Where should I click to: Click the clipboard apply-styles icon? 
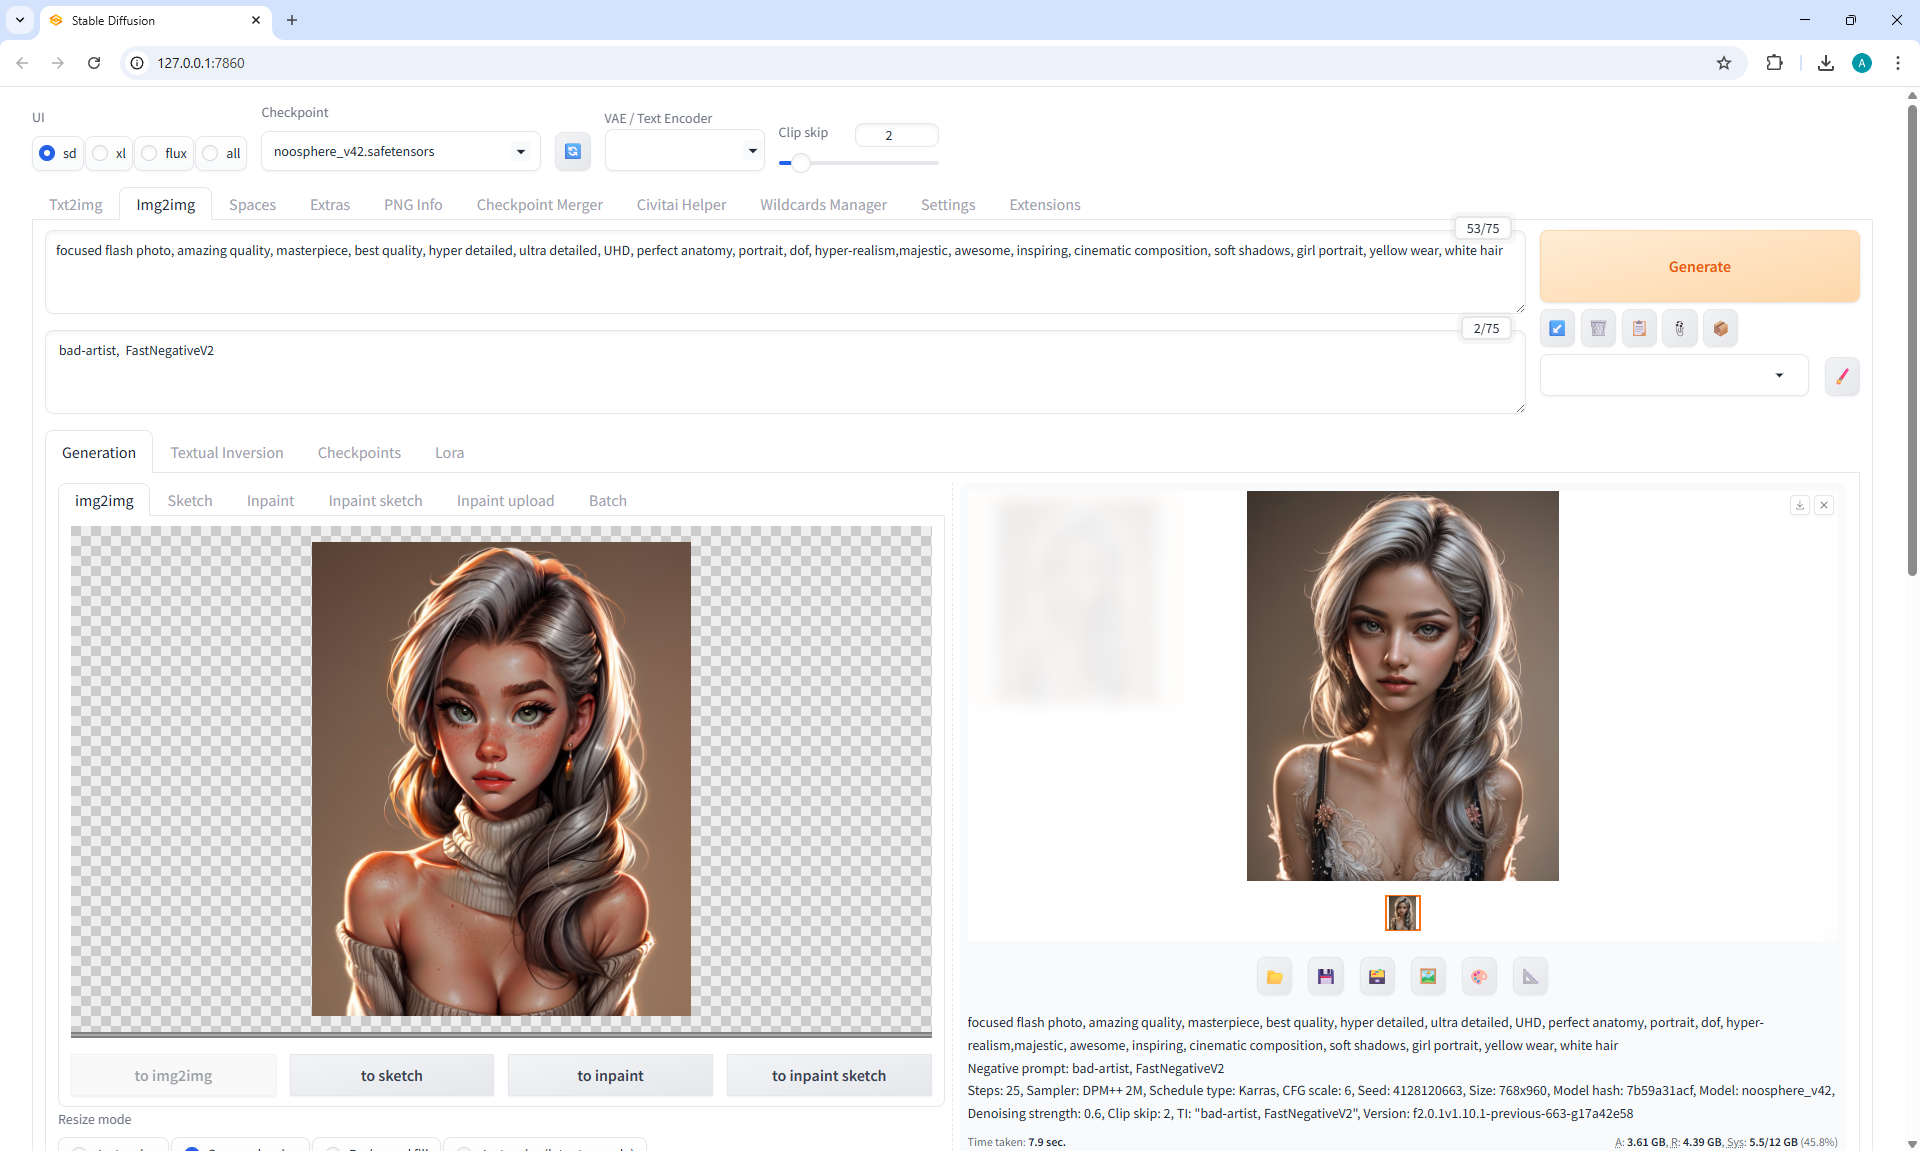(x=1639, y=328)
